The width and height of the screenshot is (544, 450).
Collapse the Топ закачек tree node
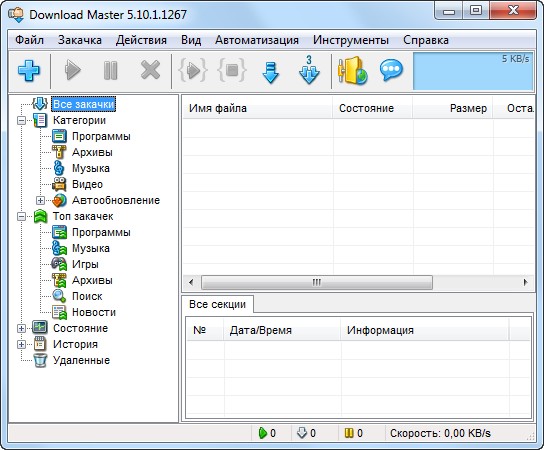click(x=22, y=216)
